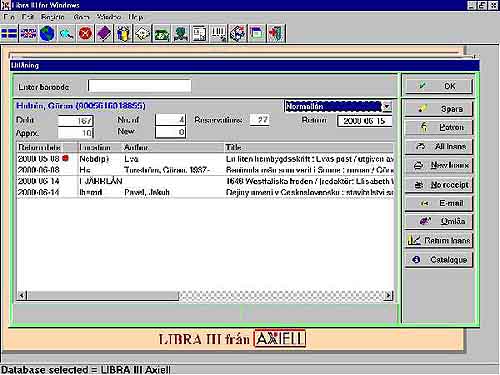This screenshot has height=375, width=500.
Task: Click the AXIELL logo in the background window
Action: pos(280,339)
